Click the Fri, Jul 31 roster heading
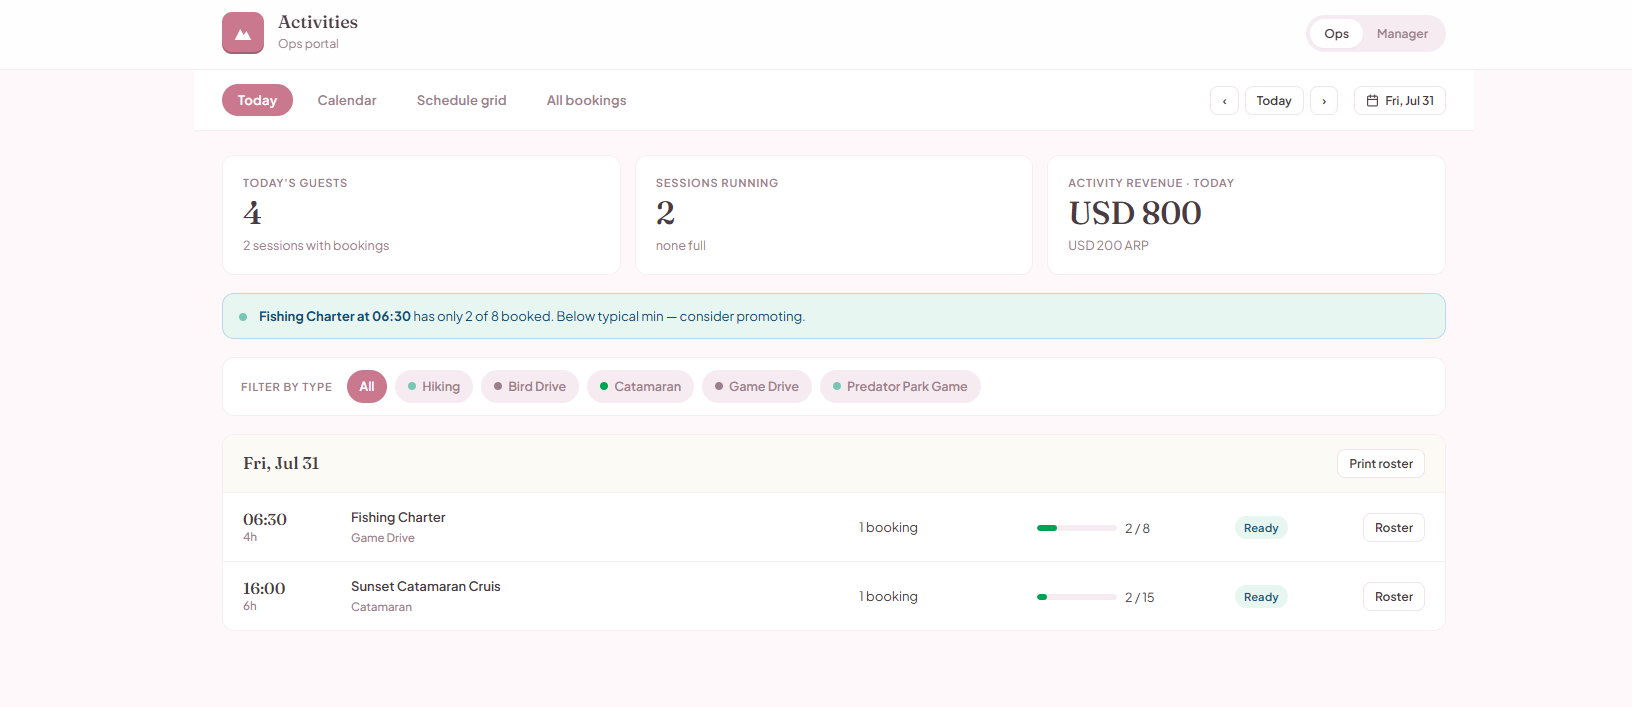The image size is (1632, 707). (281, 463)
